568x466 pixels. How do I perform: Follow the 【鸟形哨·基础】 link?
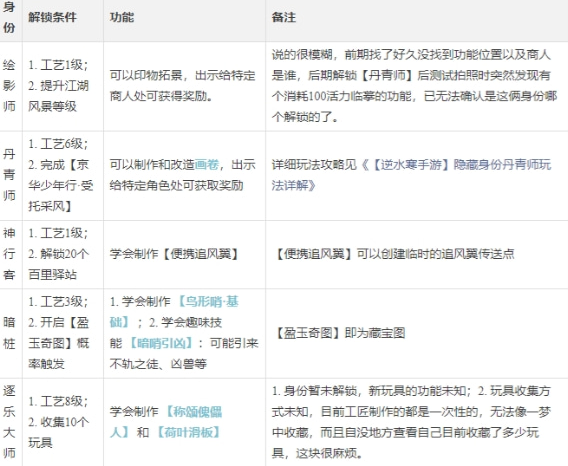174,312
